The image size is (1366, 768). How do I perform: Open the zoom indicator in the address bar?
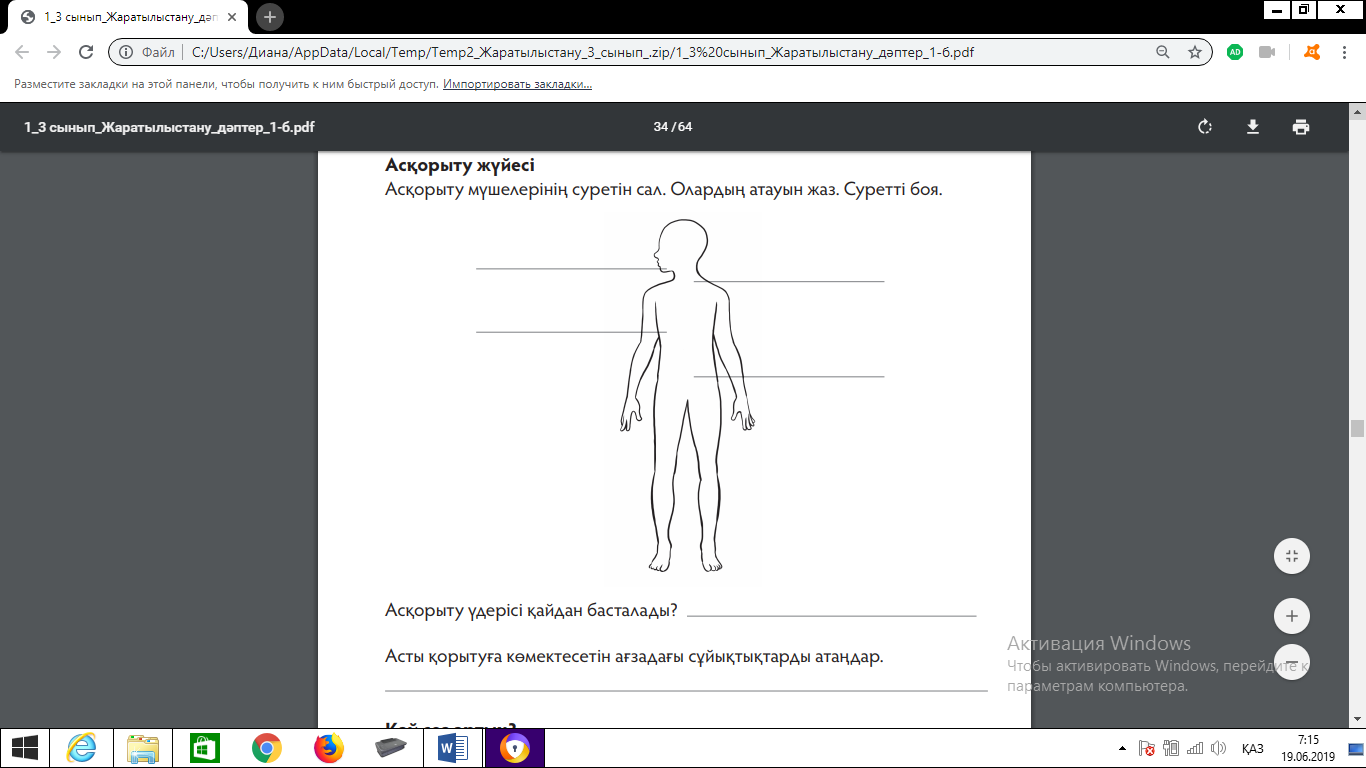tap(1162, 52)
